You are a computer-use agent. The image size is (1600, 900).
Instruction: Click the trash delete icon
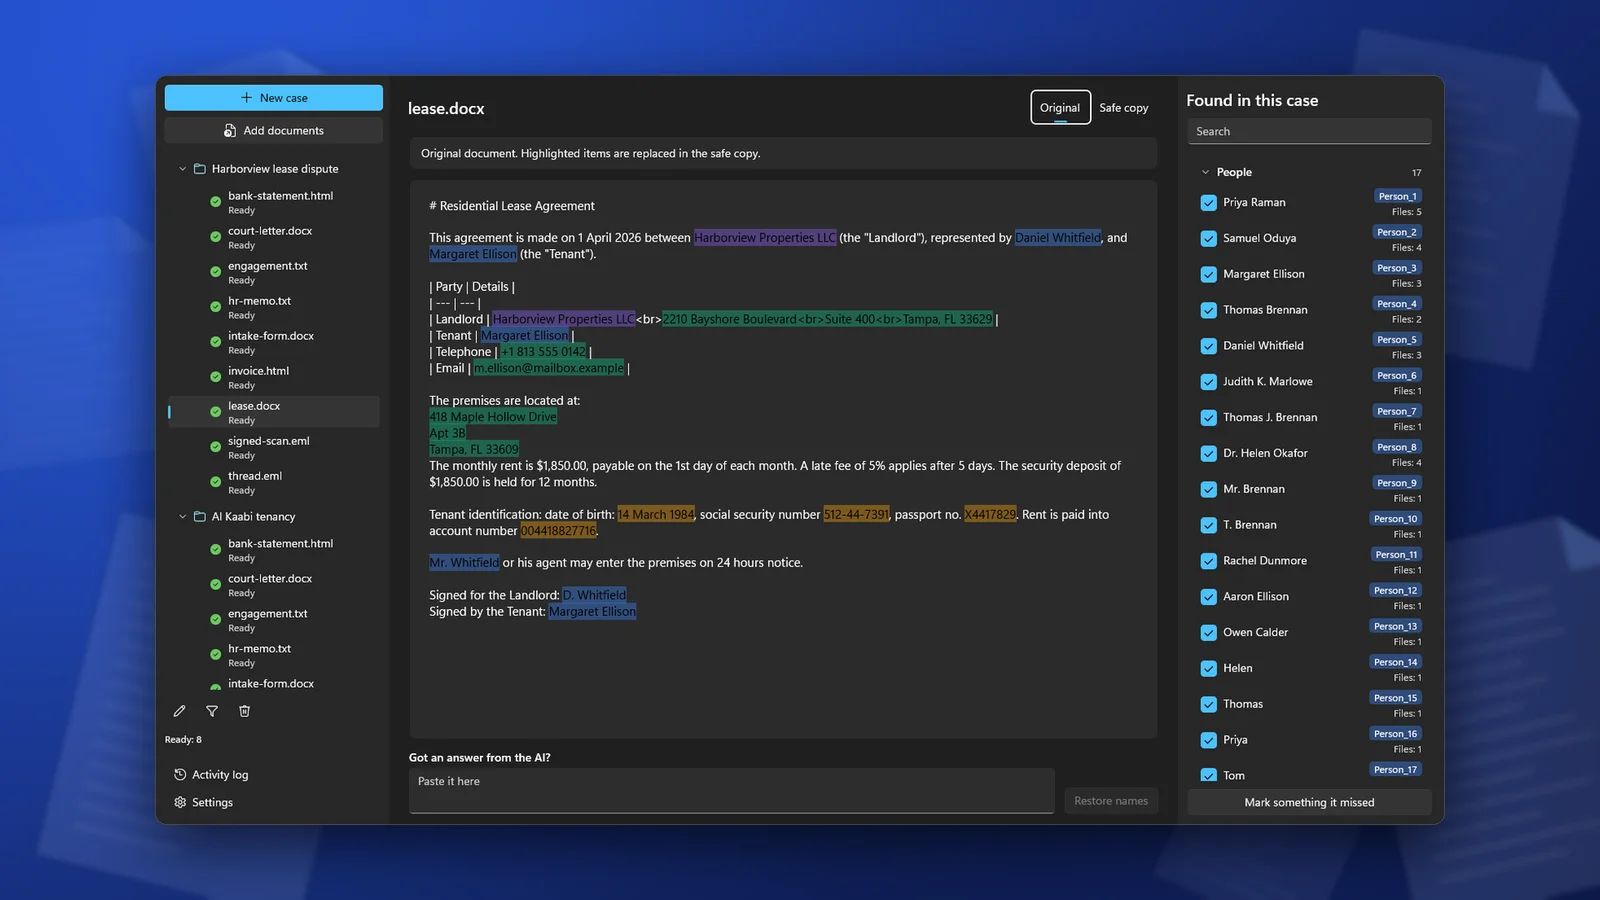click(x=244, y=711)
